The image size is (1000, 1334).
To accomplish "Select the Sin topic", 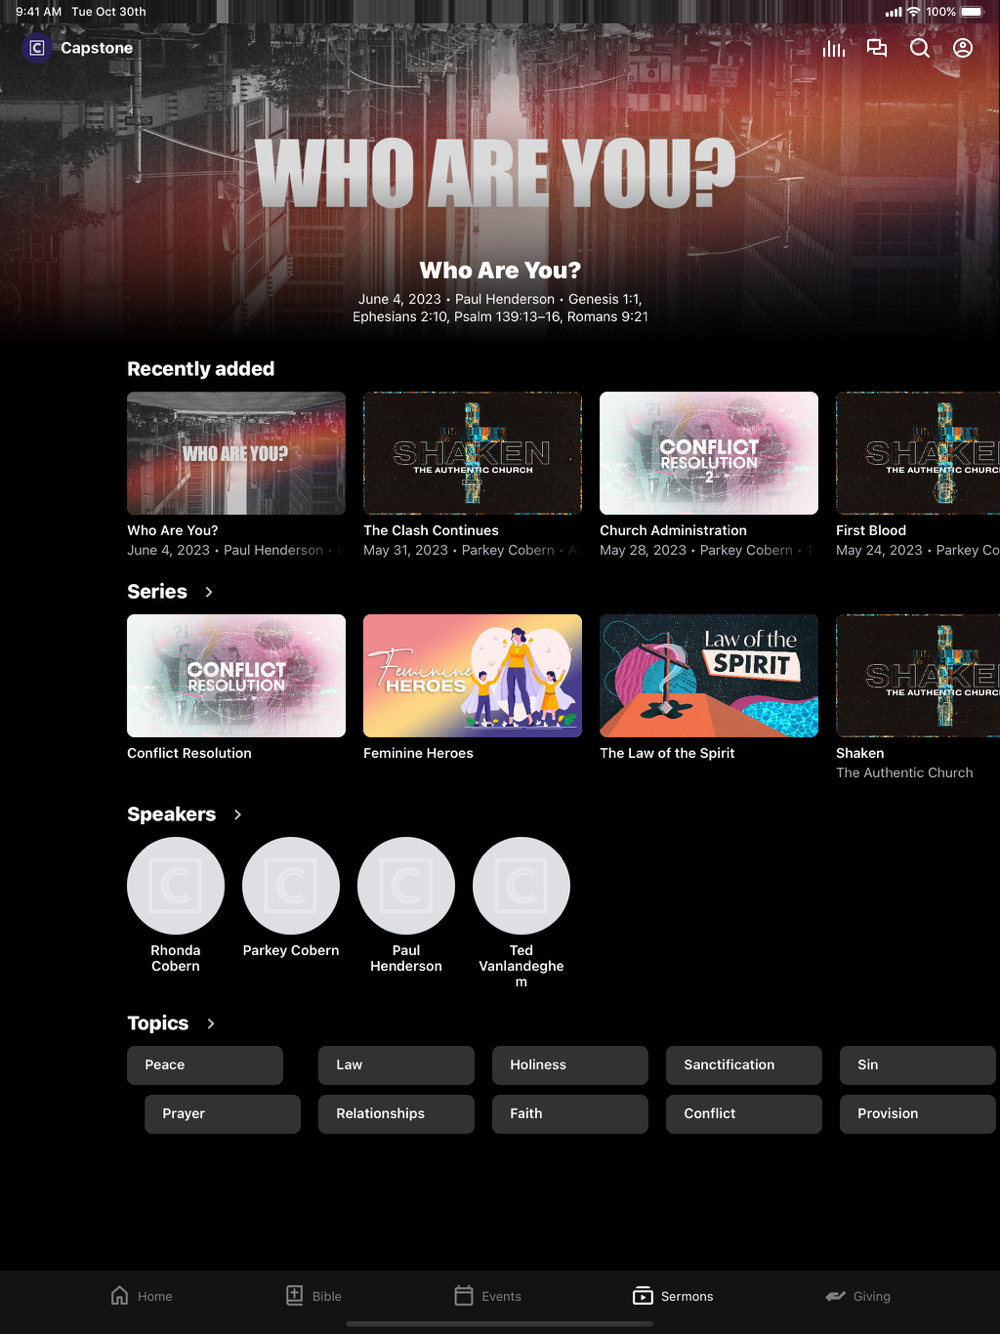I will click(x=918, y=1065).
